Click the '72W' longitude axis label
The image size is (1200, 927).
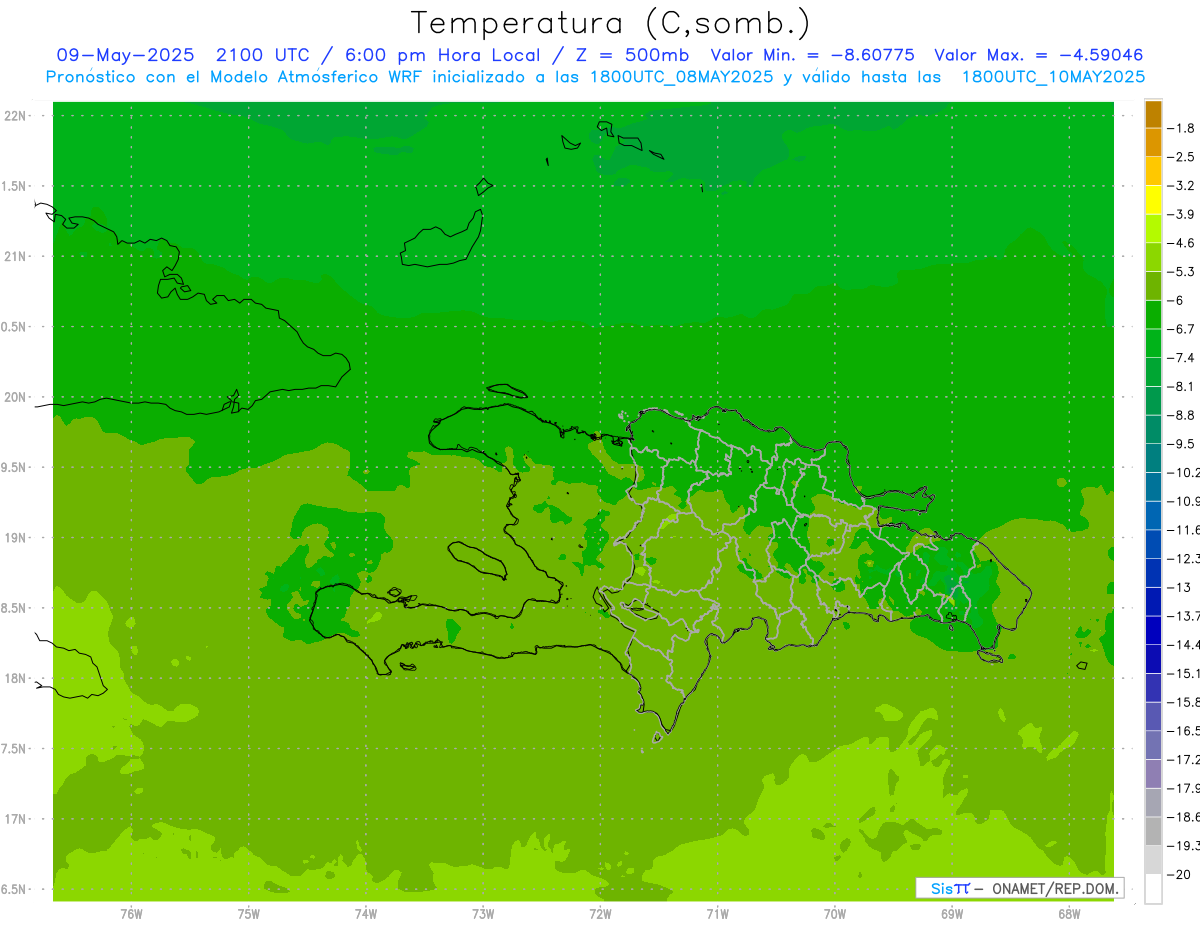click(600, 913)
